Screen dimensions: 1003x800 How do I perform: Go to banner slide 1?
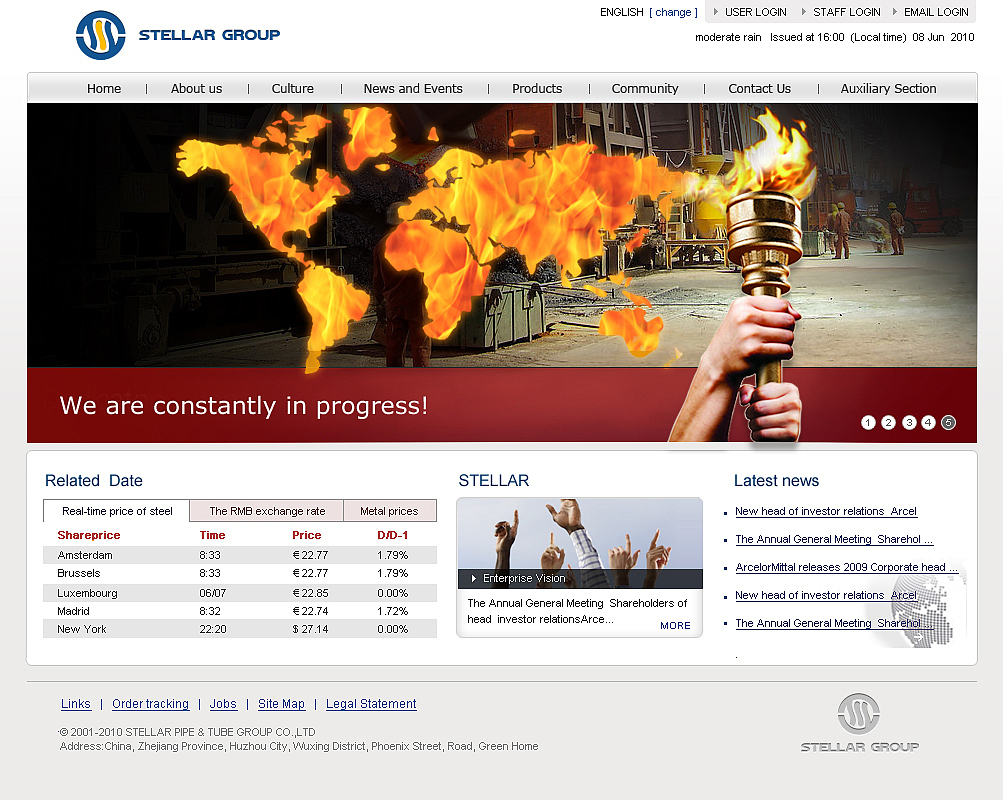click(x=868, y=423)
